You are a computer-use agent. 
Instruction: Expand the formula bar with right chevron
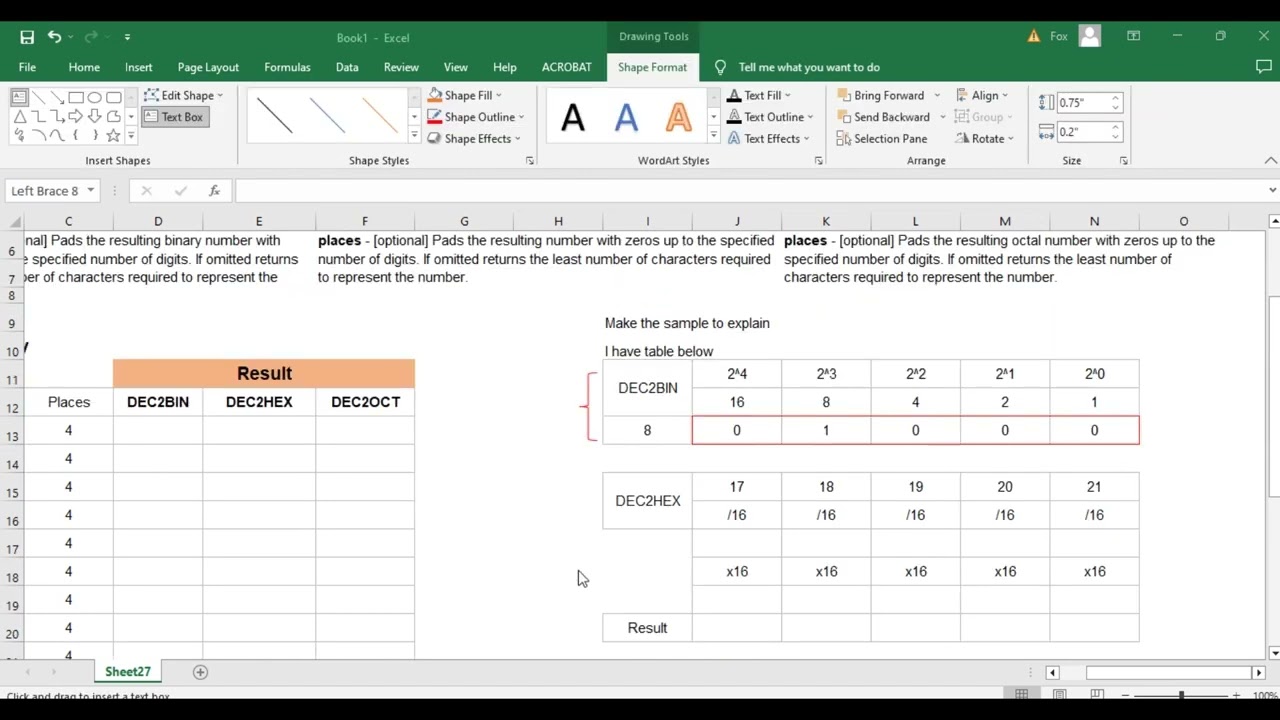pos(1272,190)
